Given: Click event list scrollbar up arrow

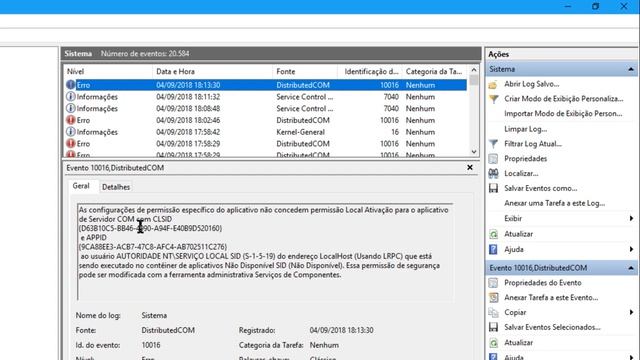Looking at the screenshot, I should point(473,70).
